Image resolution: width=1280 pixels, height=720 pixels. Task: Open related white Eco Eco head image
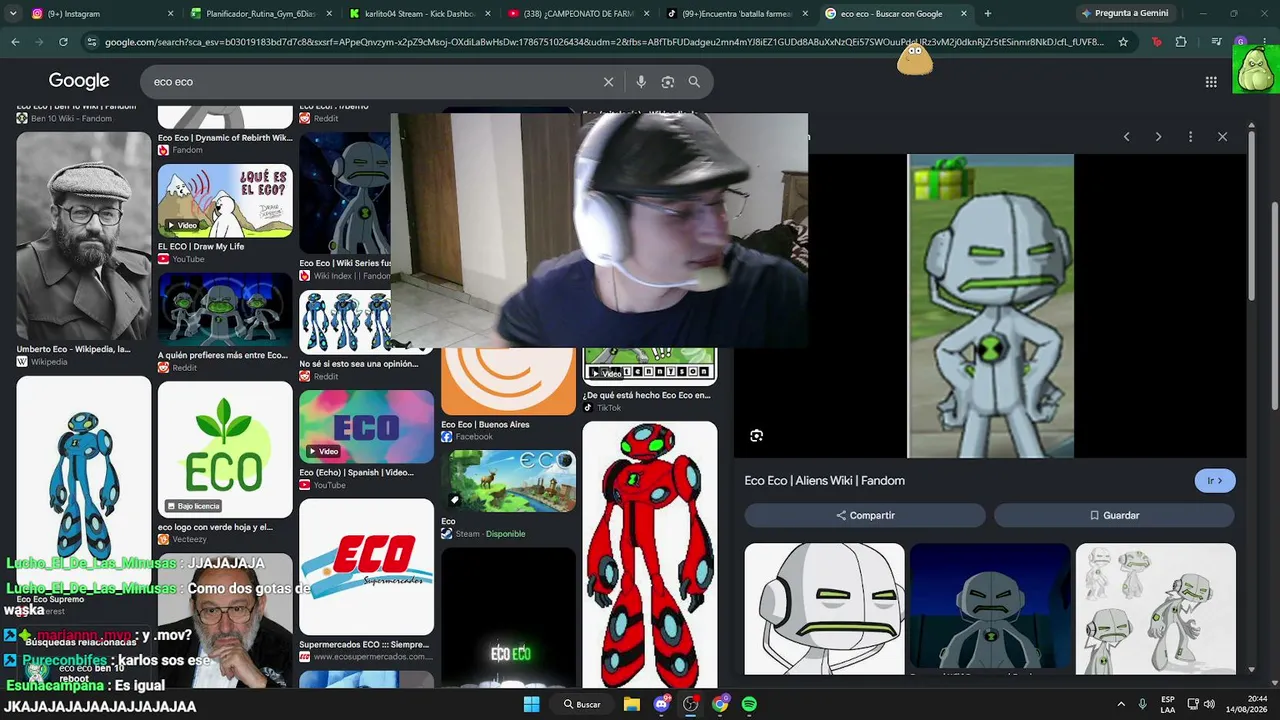(824, 609)
